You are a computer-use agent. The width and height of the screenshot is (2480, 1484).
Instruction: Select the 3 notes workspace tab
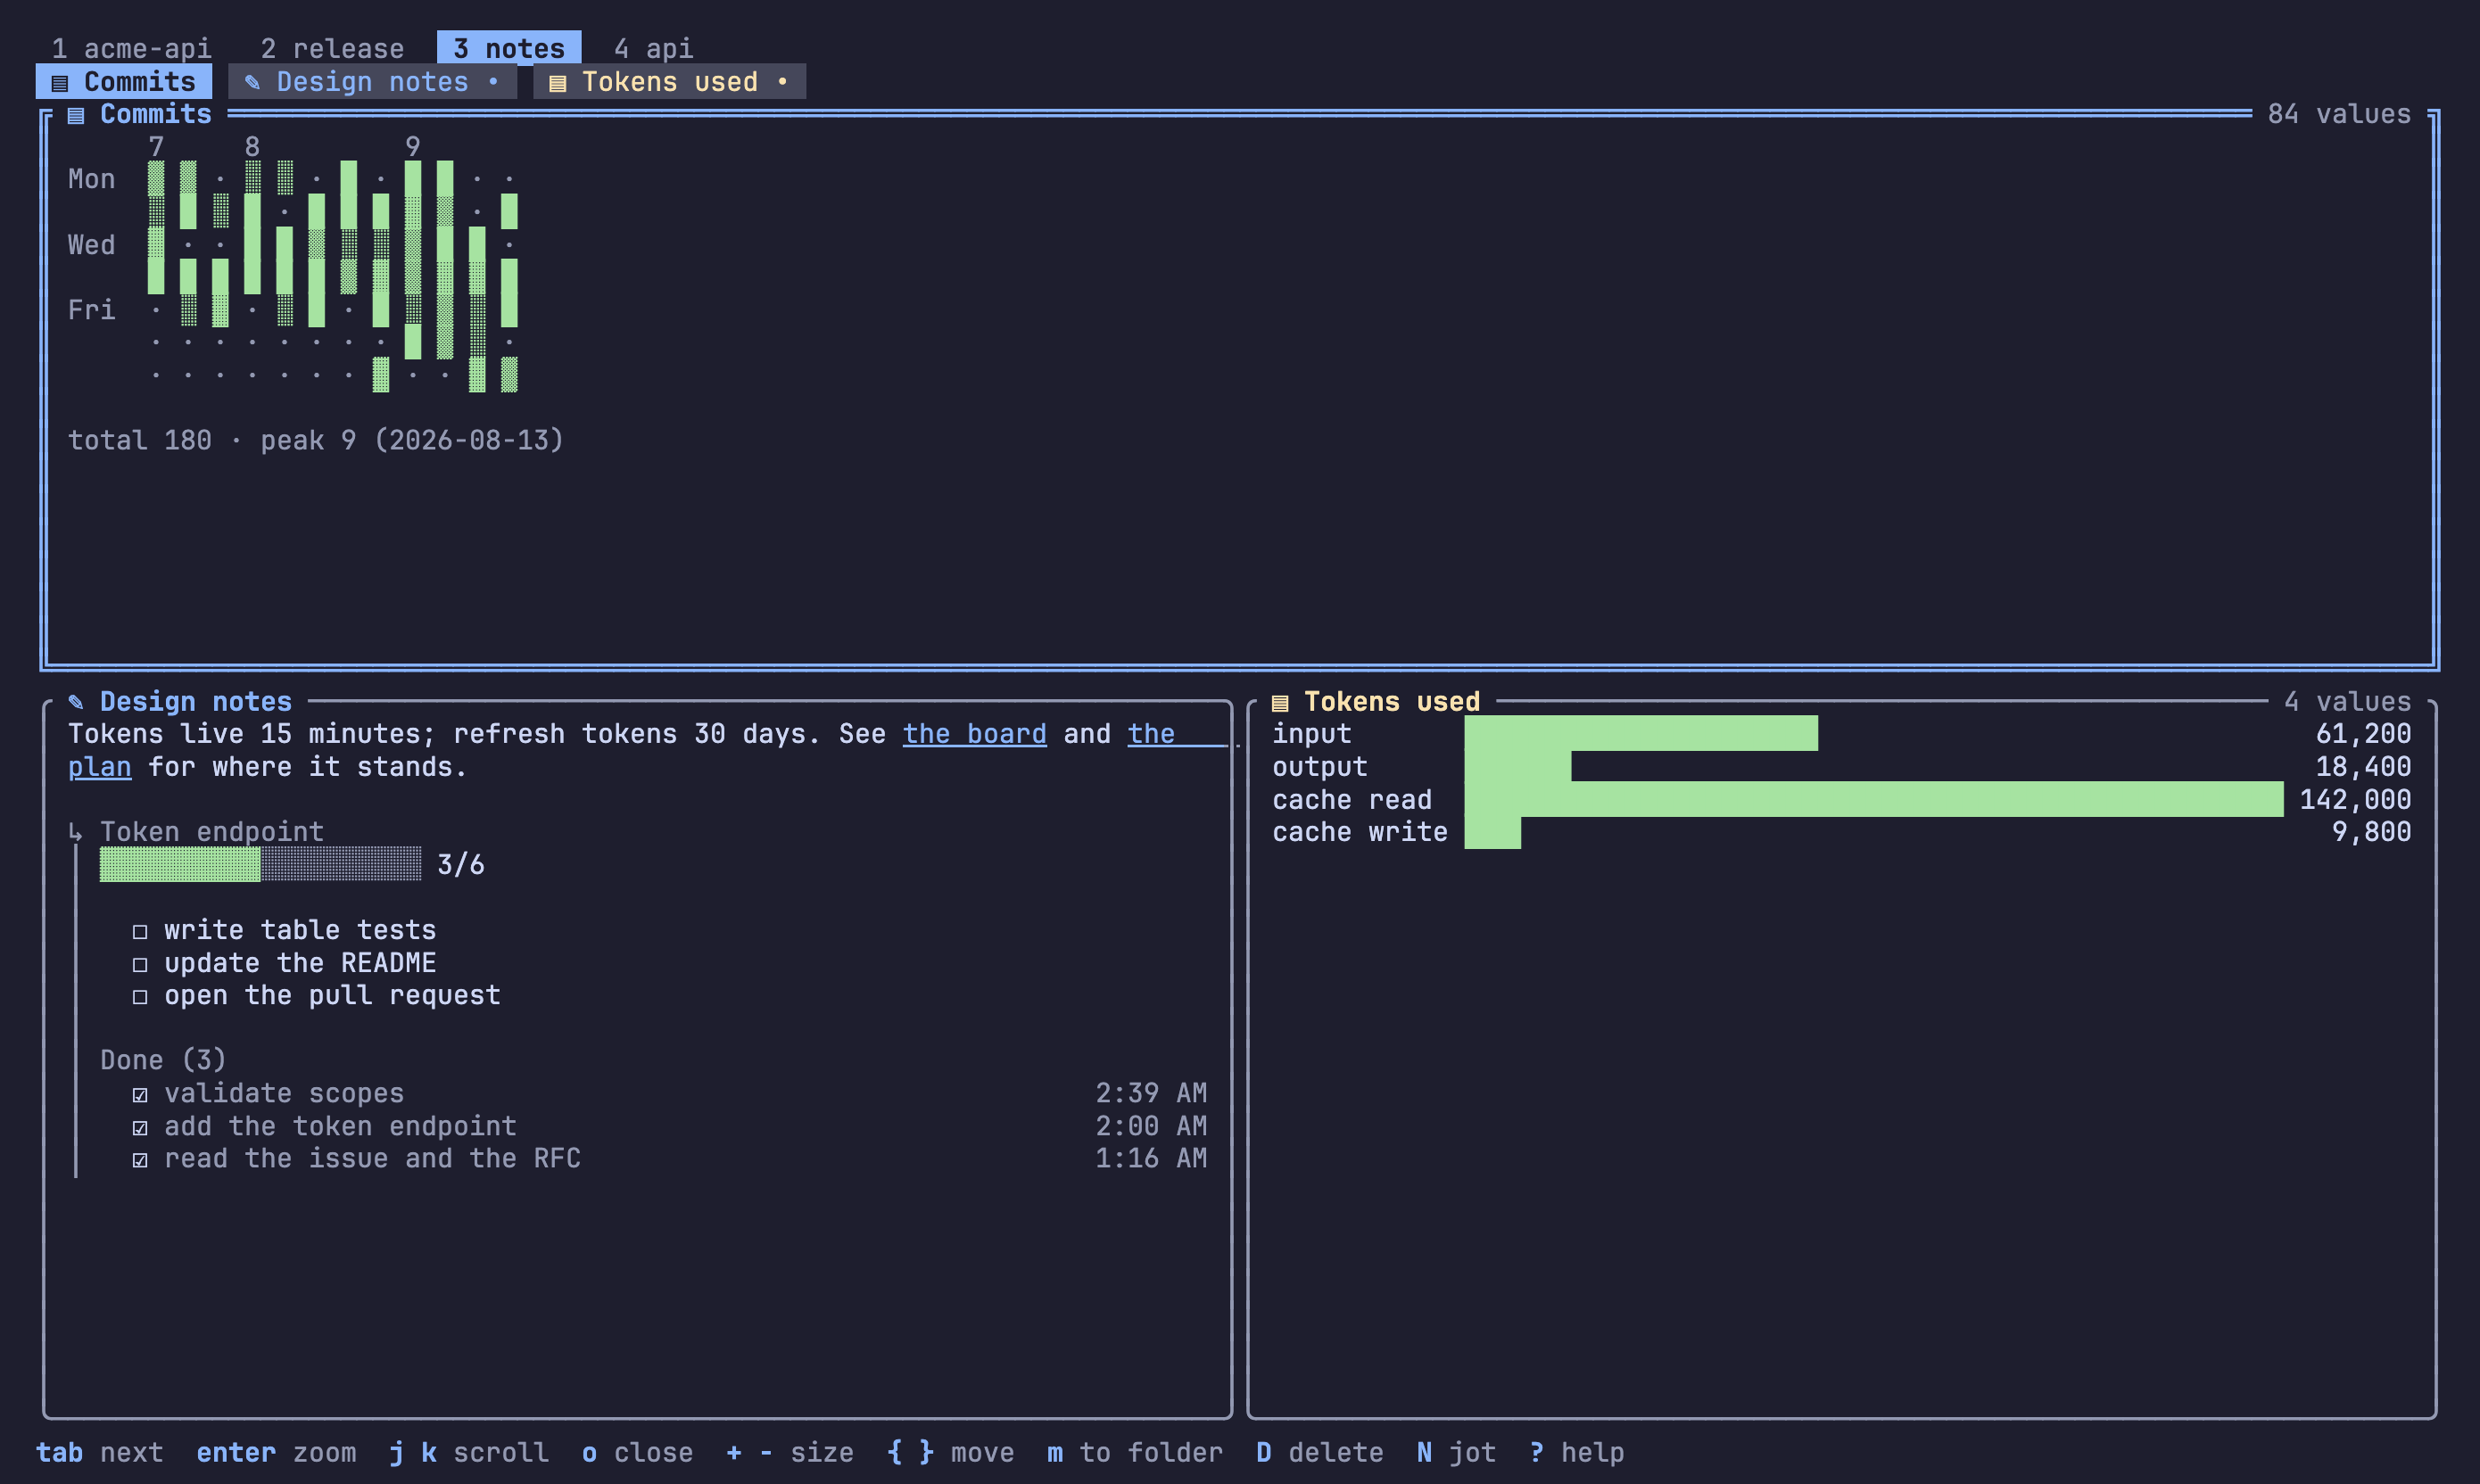point(509,48)
